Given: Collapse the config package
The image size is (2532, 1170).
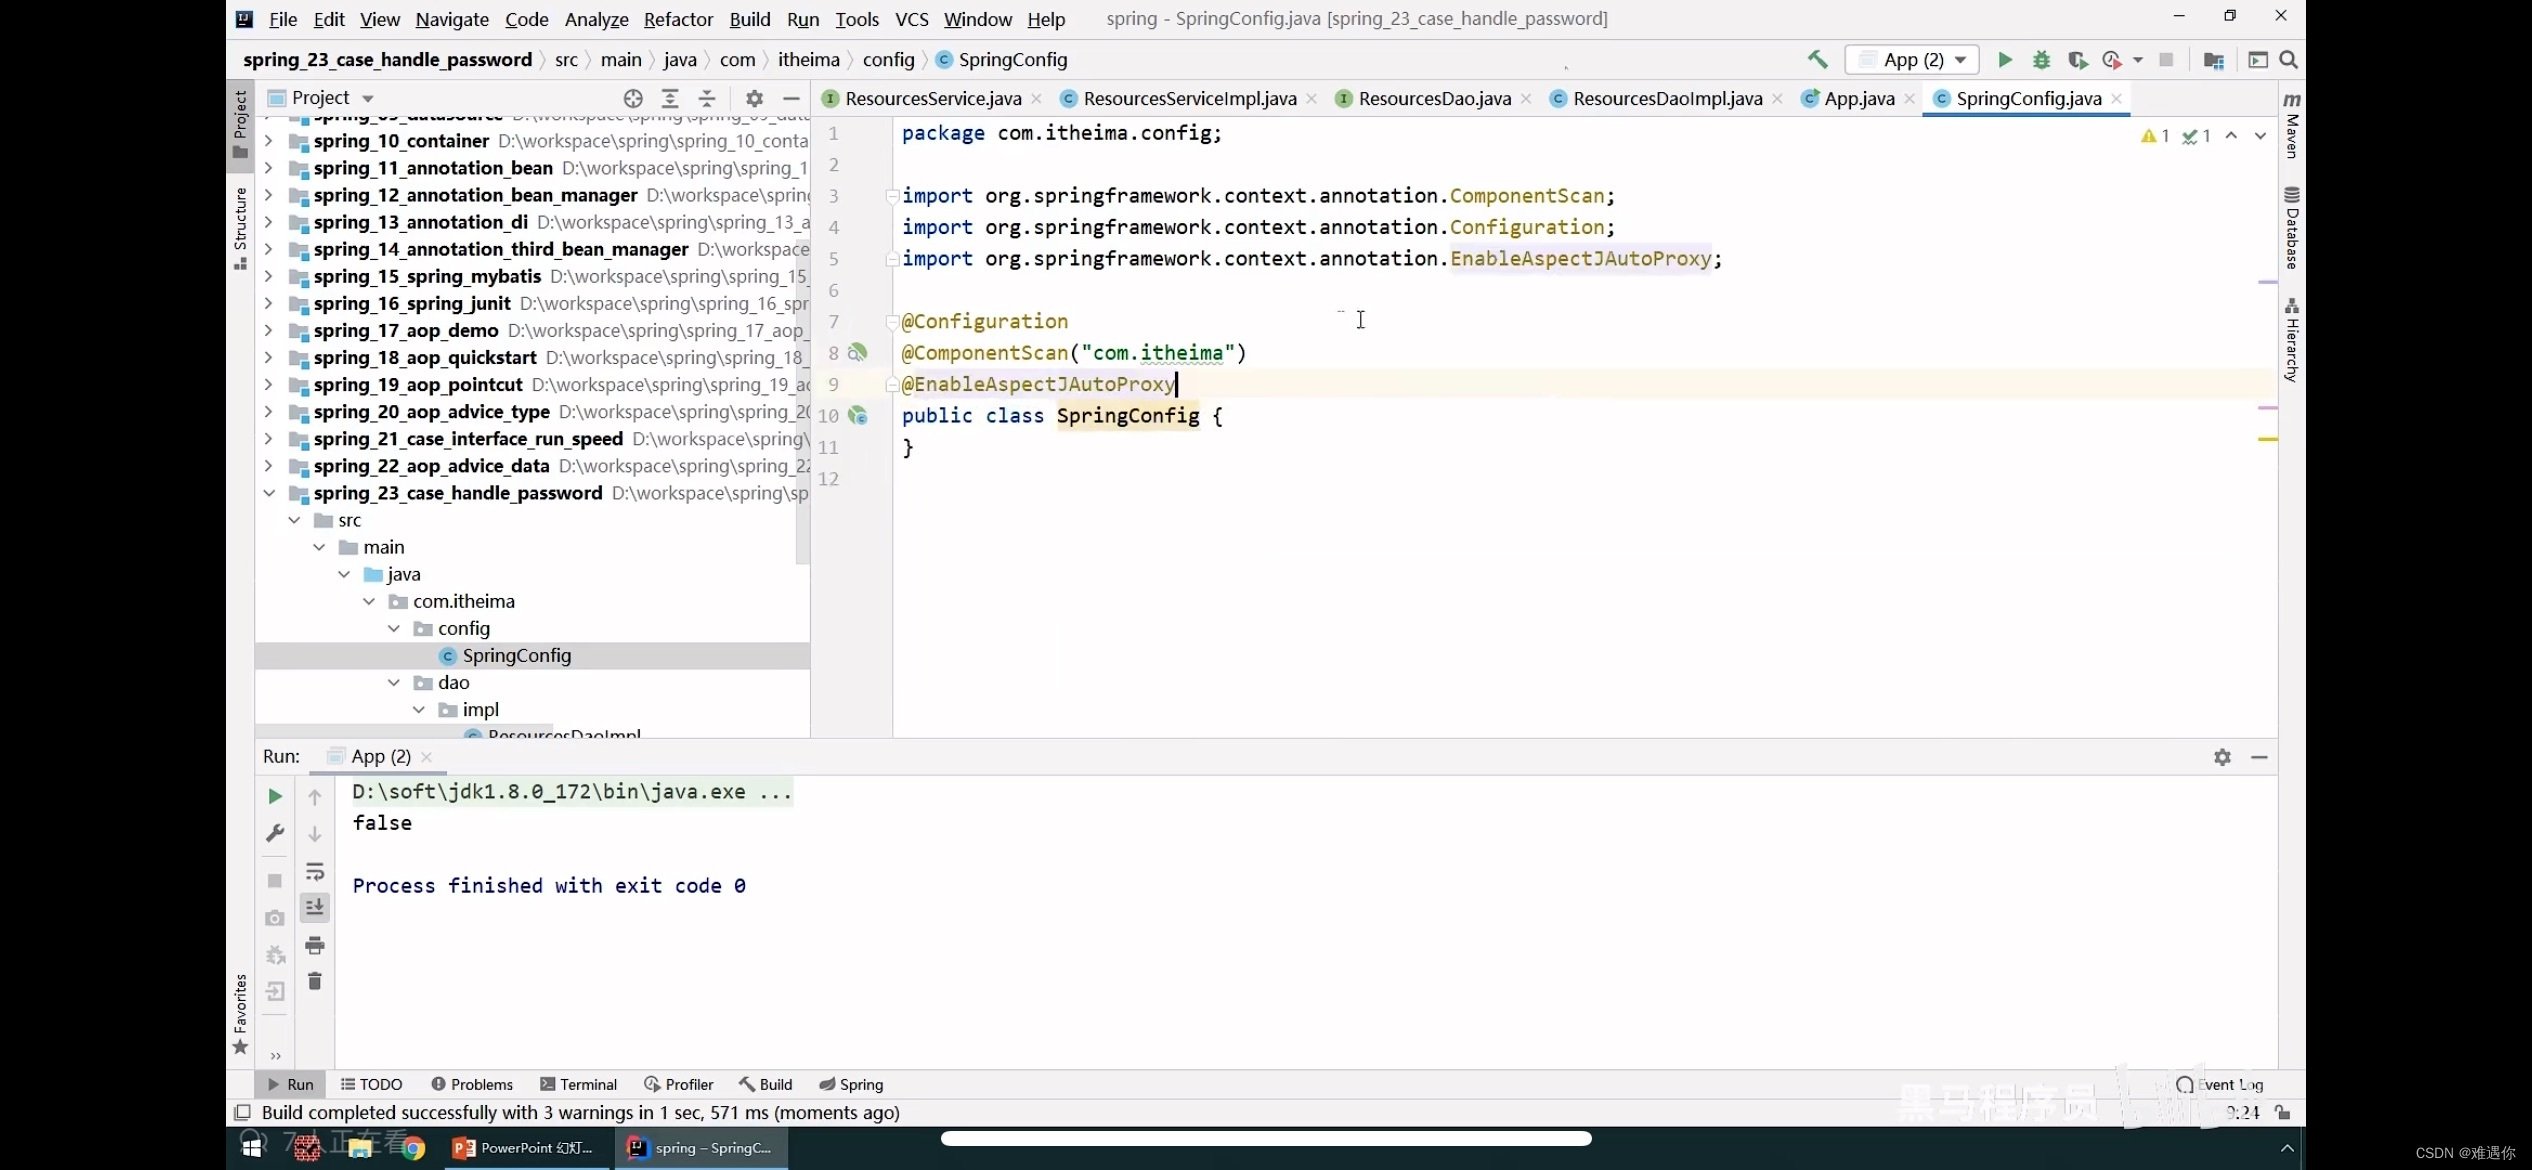Looking at the screenshot, I should 393,628.
